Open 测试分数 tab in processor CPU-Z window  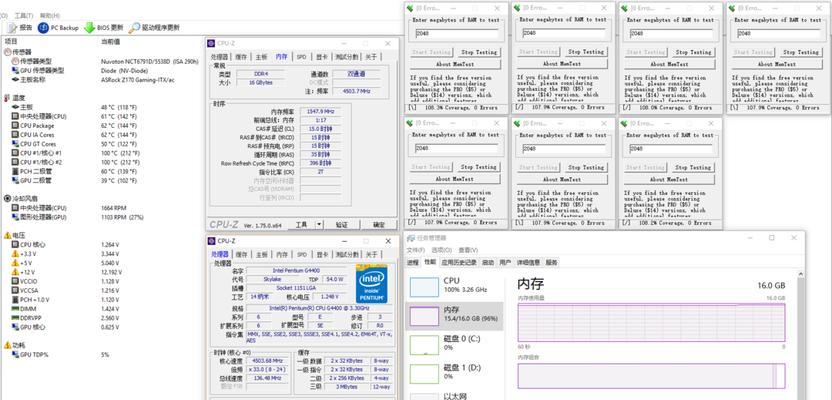click(x=347, y=255)
